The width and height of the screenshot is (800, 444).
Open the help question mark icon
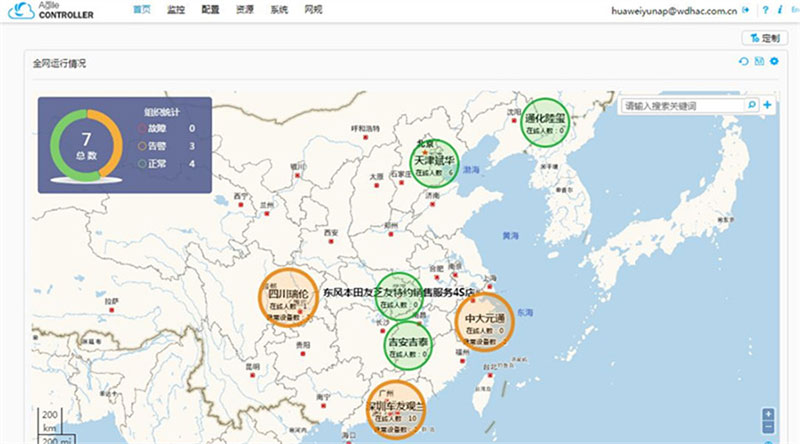[765, 10]
